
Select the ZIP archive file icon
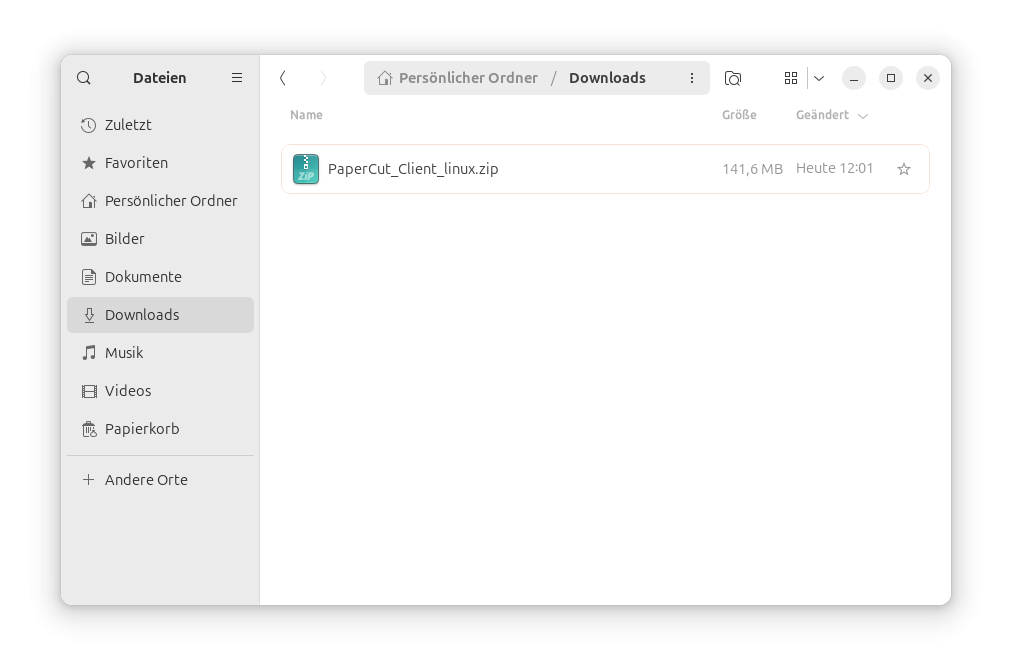(x=306, y=169)
